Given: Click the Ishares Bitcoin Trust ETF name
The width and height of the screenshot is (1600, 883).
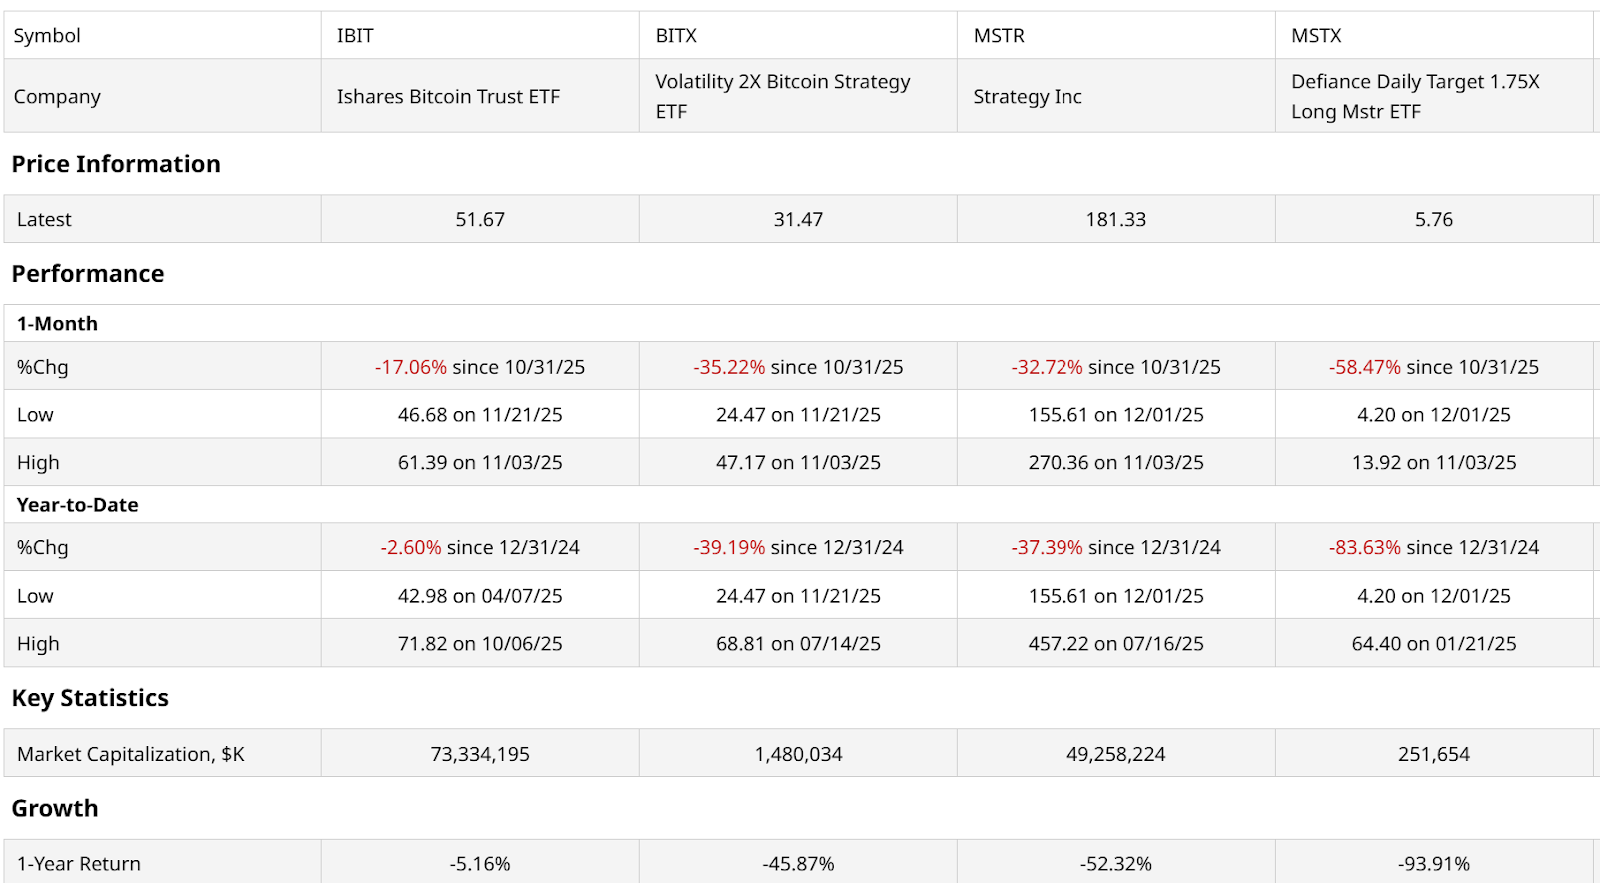Looking at the screenshot, I should tap(448, 97).
